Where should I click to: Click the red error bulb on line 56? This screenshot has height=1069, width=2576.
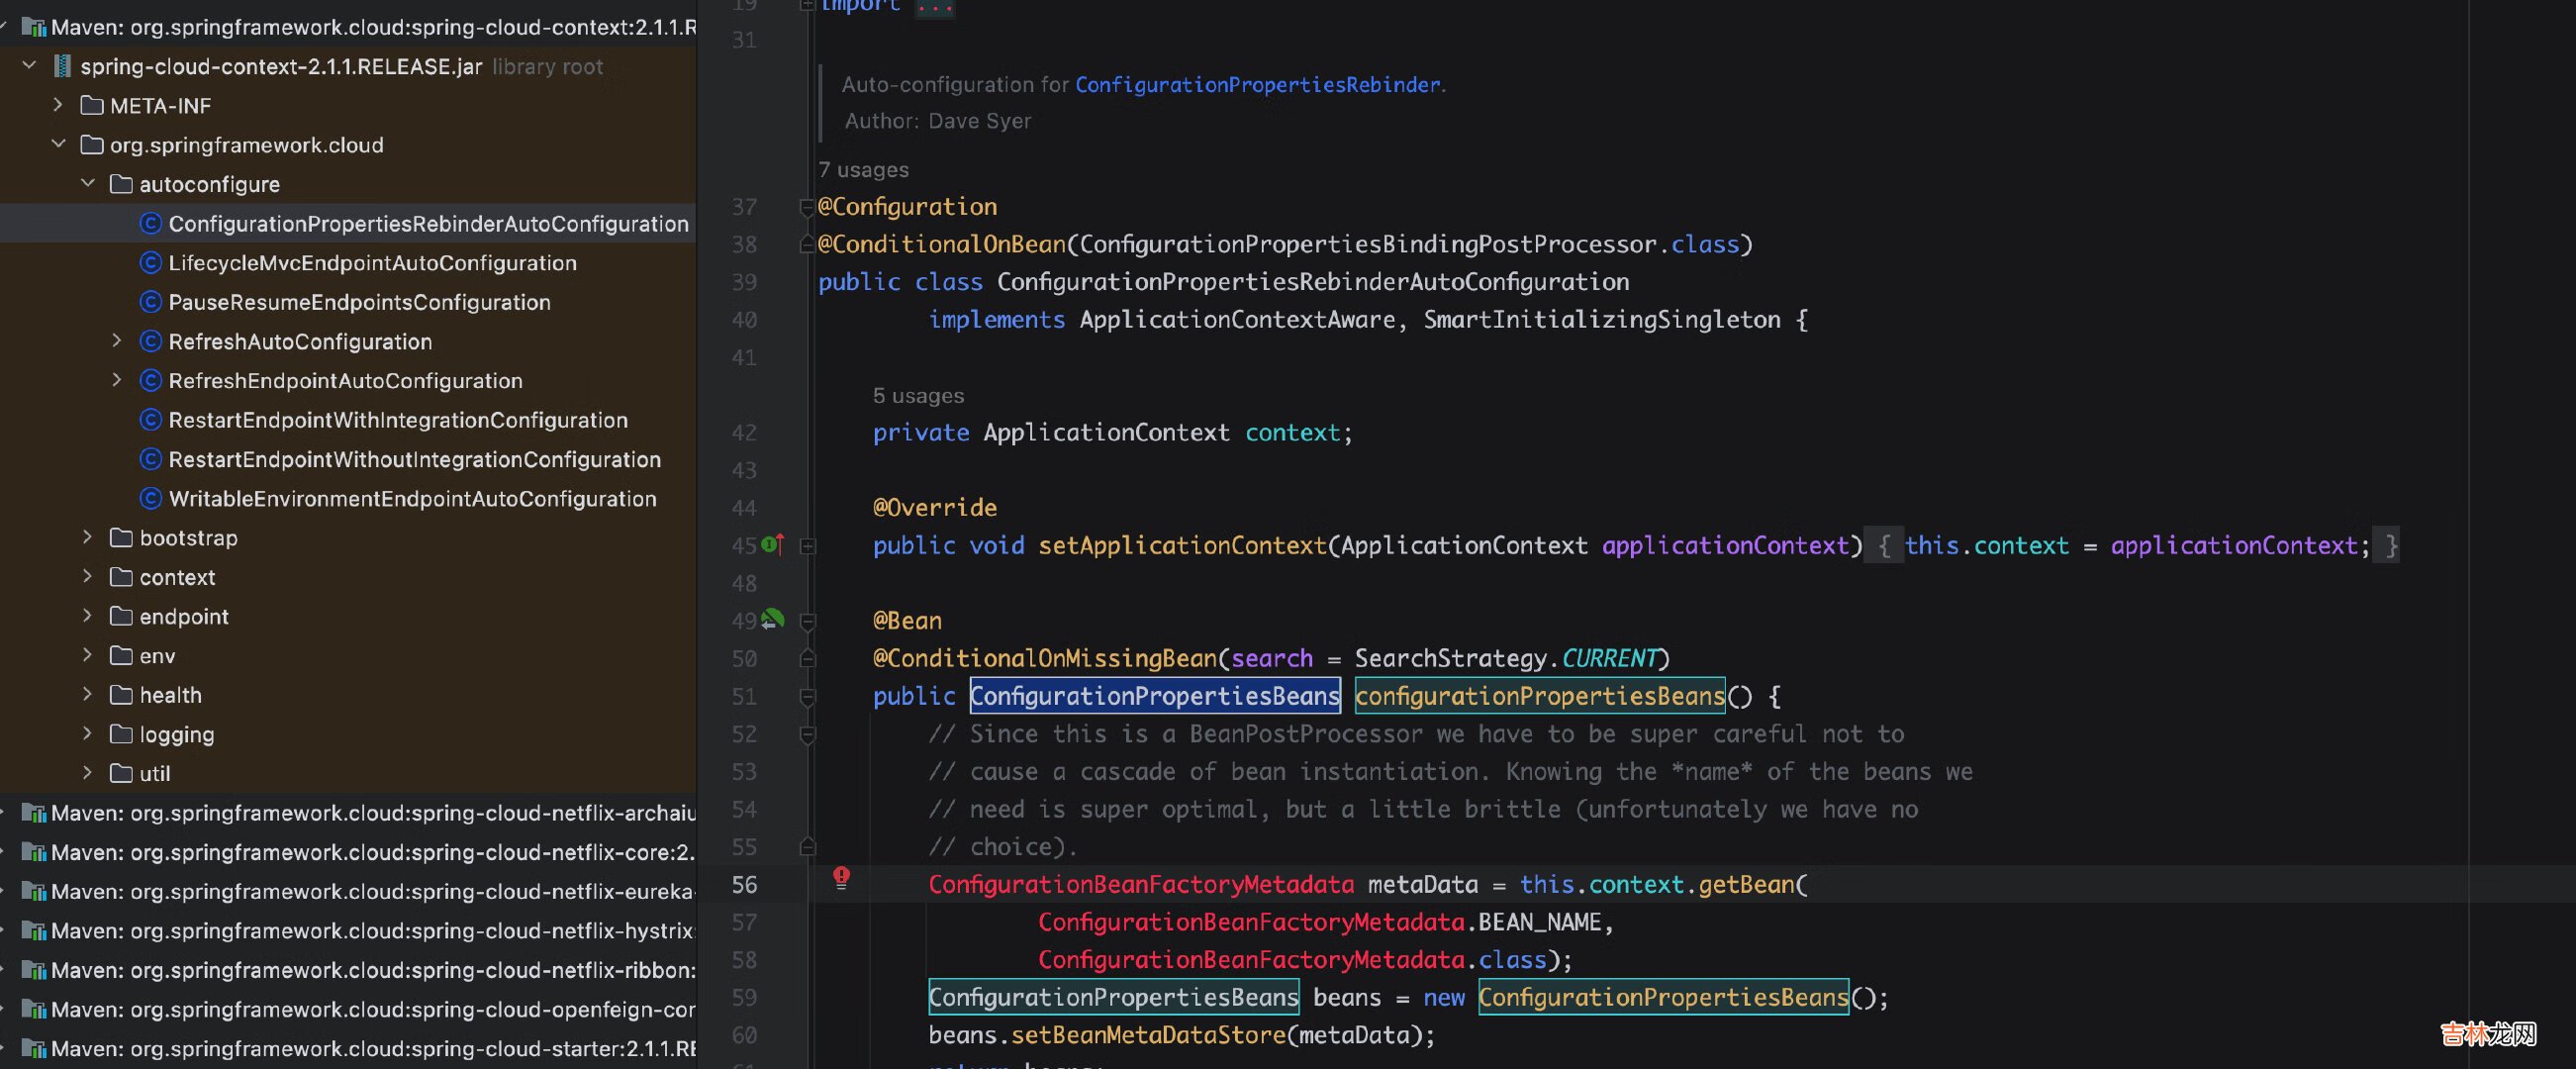point(842,877)
